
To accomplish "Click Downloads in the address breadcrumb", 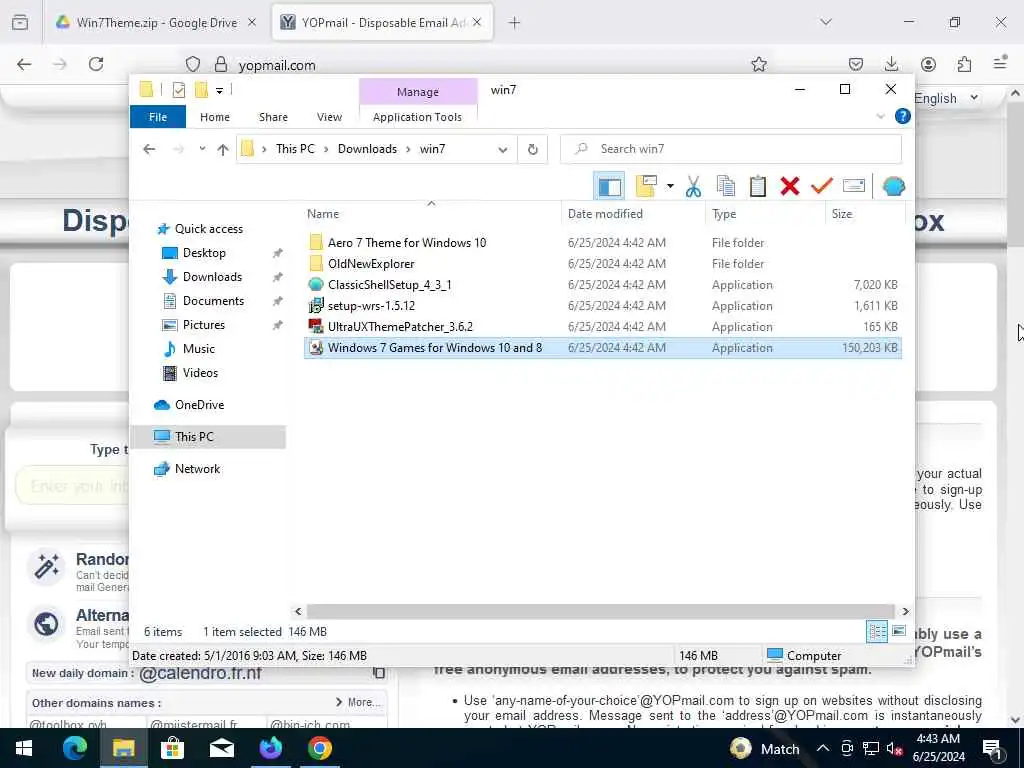I will coord(367,149).
